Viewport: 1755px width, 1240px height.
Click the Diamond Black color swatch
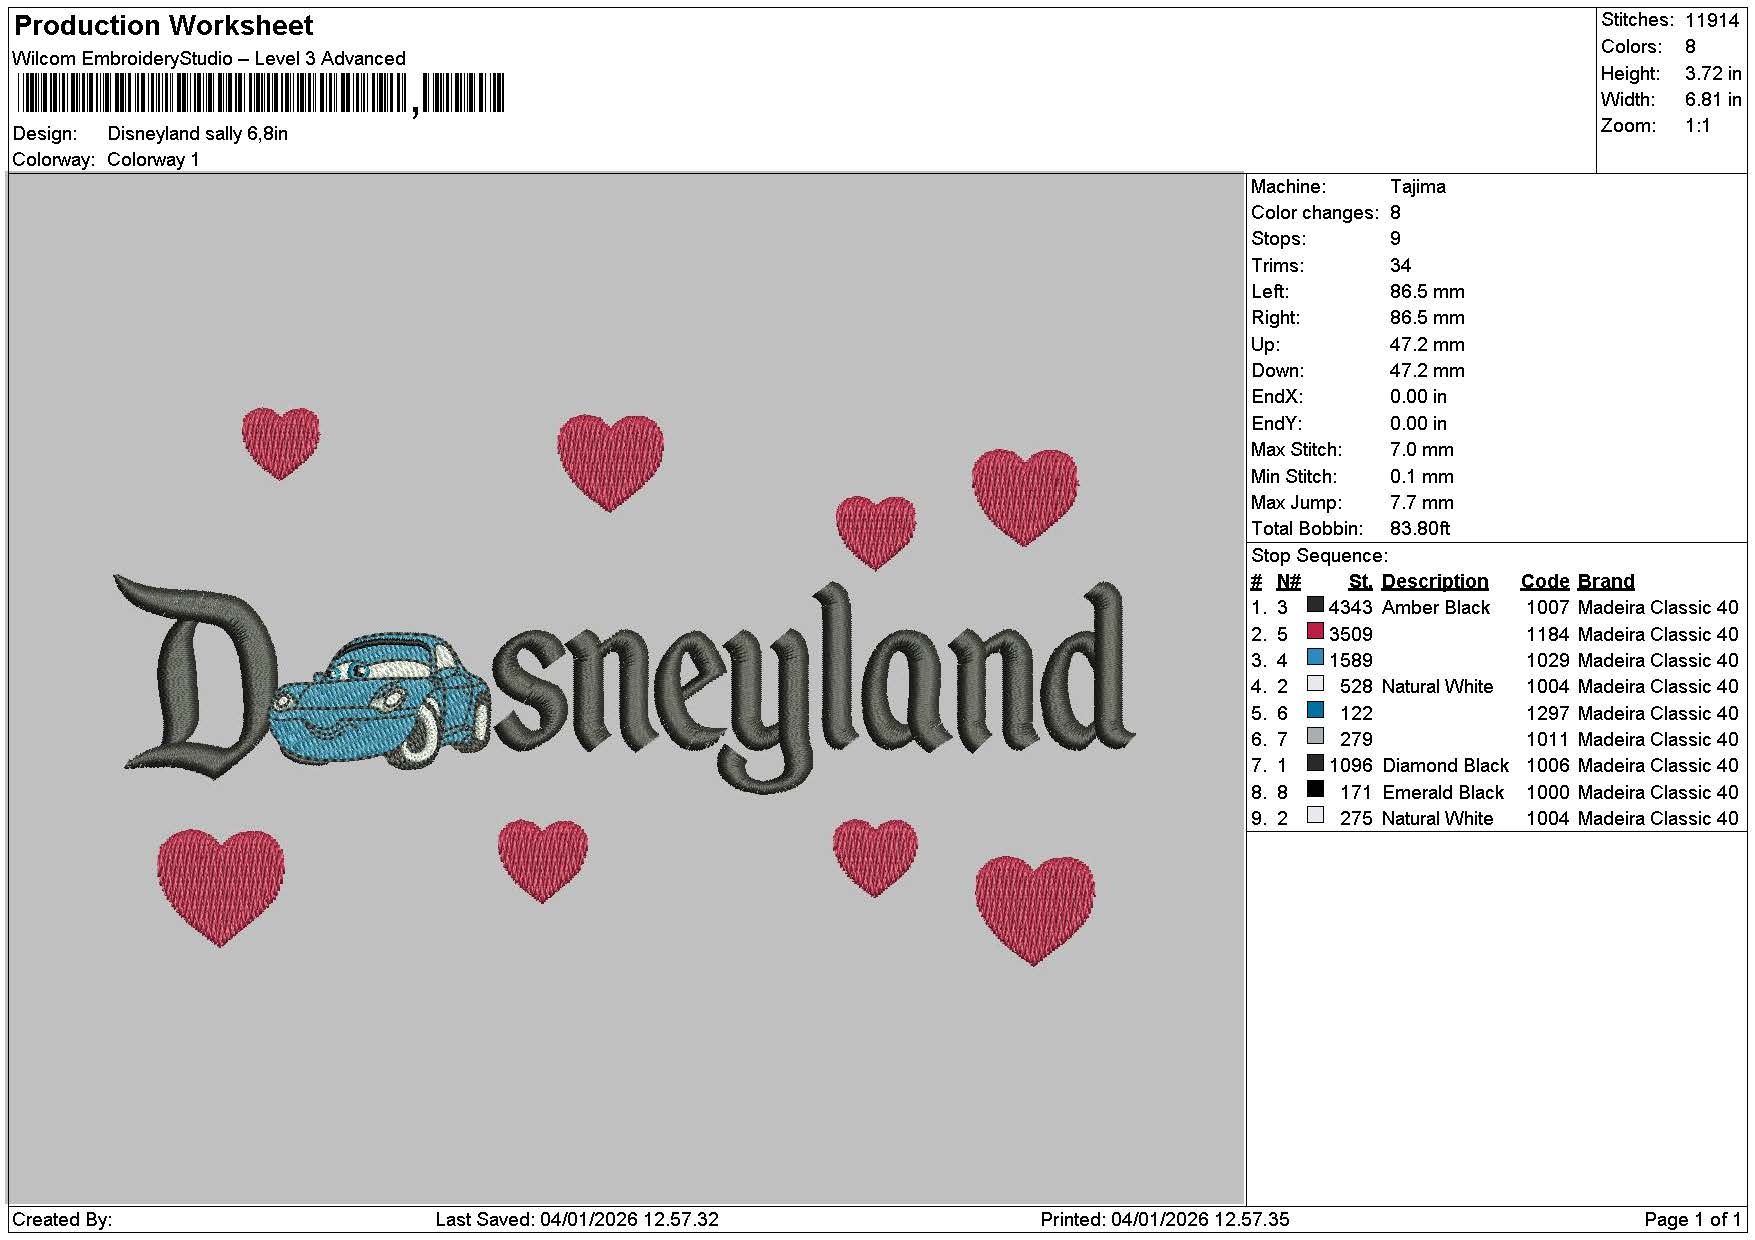point(1315,763)
